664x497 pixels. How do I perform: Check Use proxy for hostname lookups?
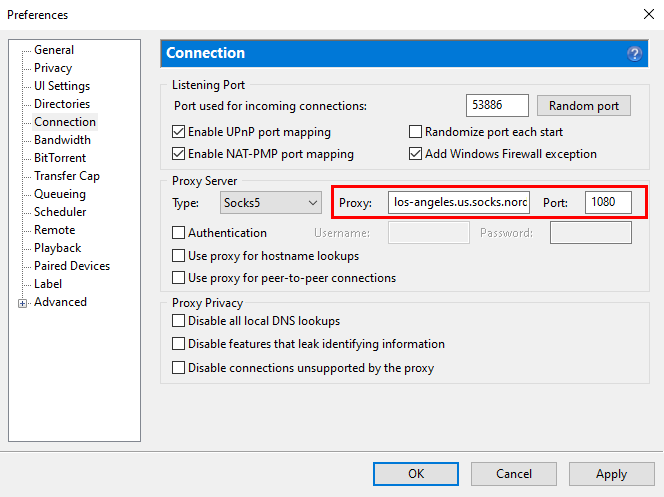179,256
